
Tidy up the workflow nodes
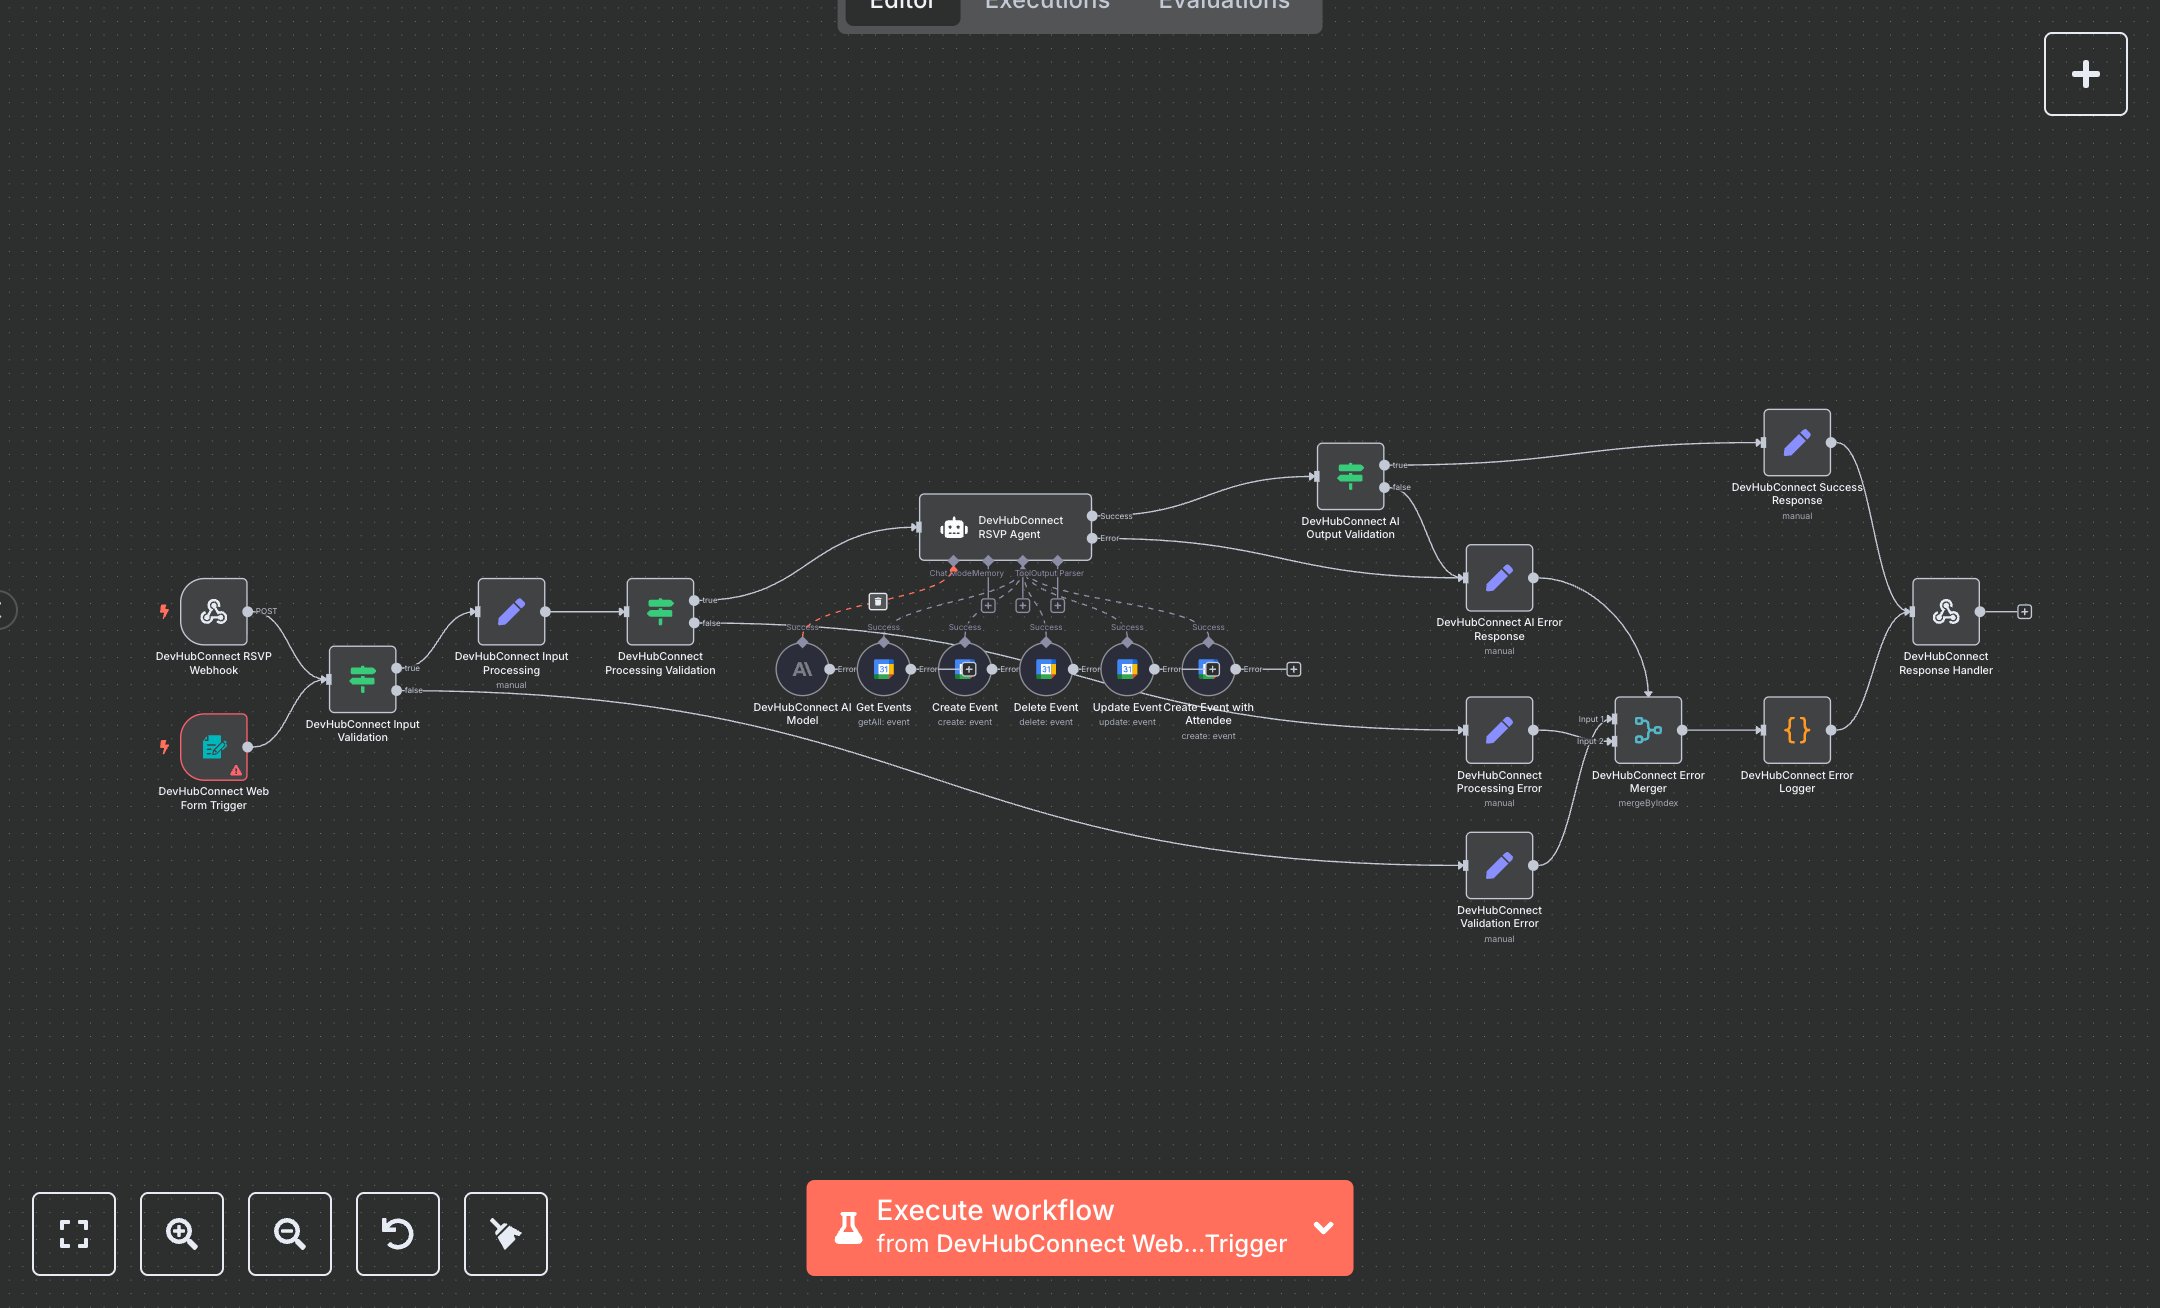pos(506,1233)
